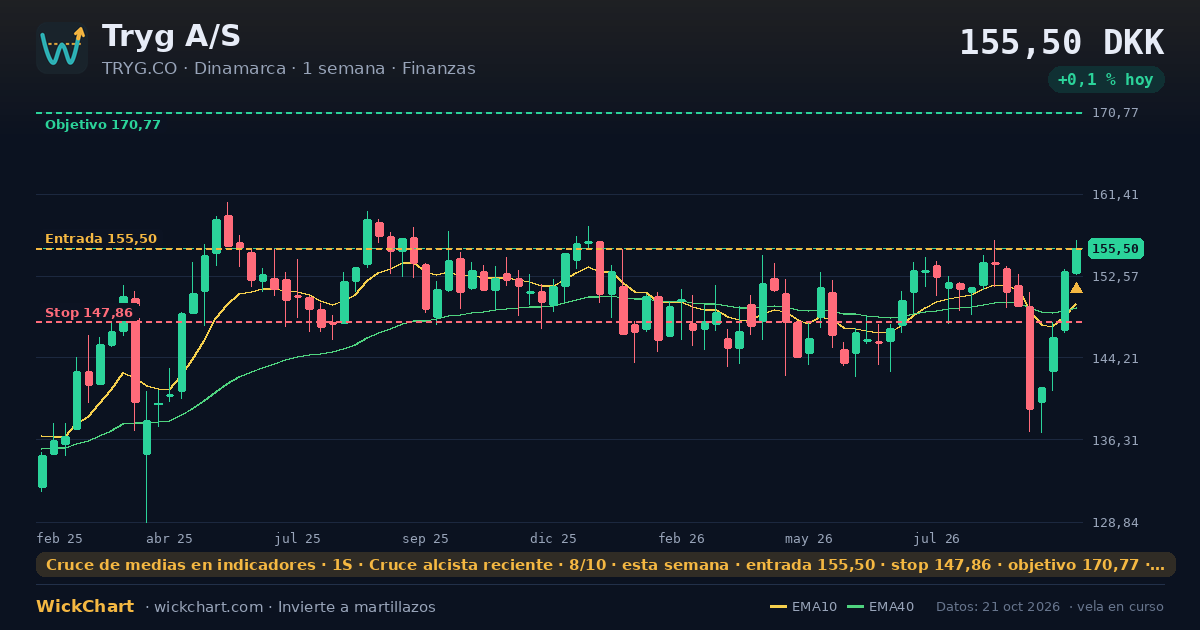Click the vela en curso footer note

[x=1121, y=607]
